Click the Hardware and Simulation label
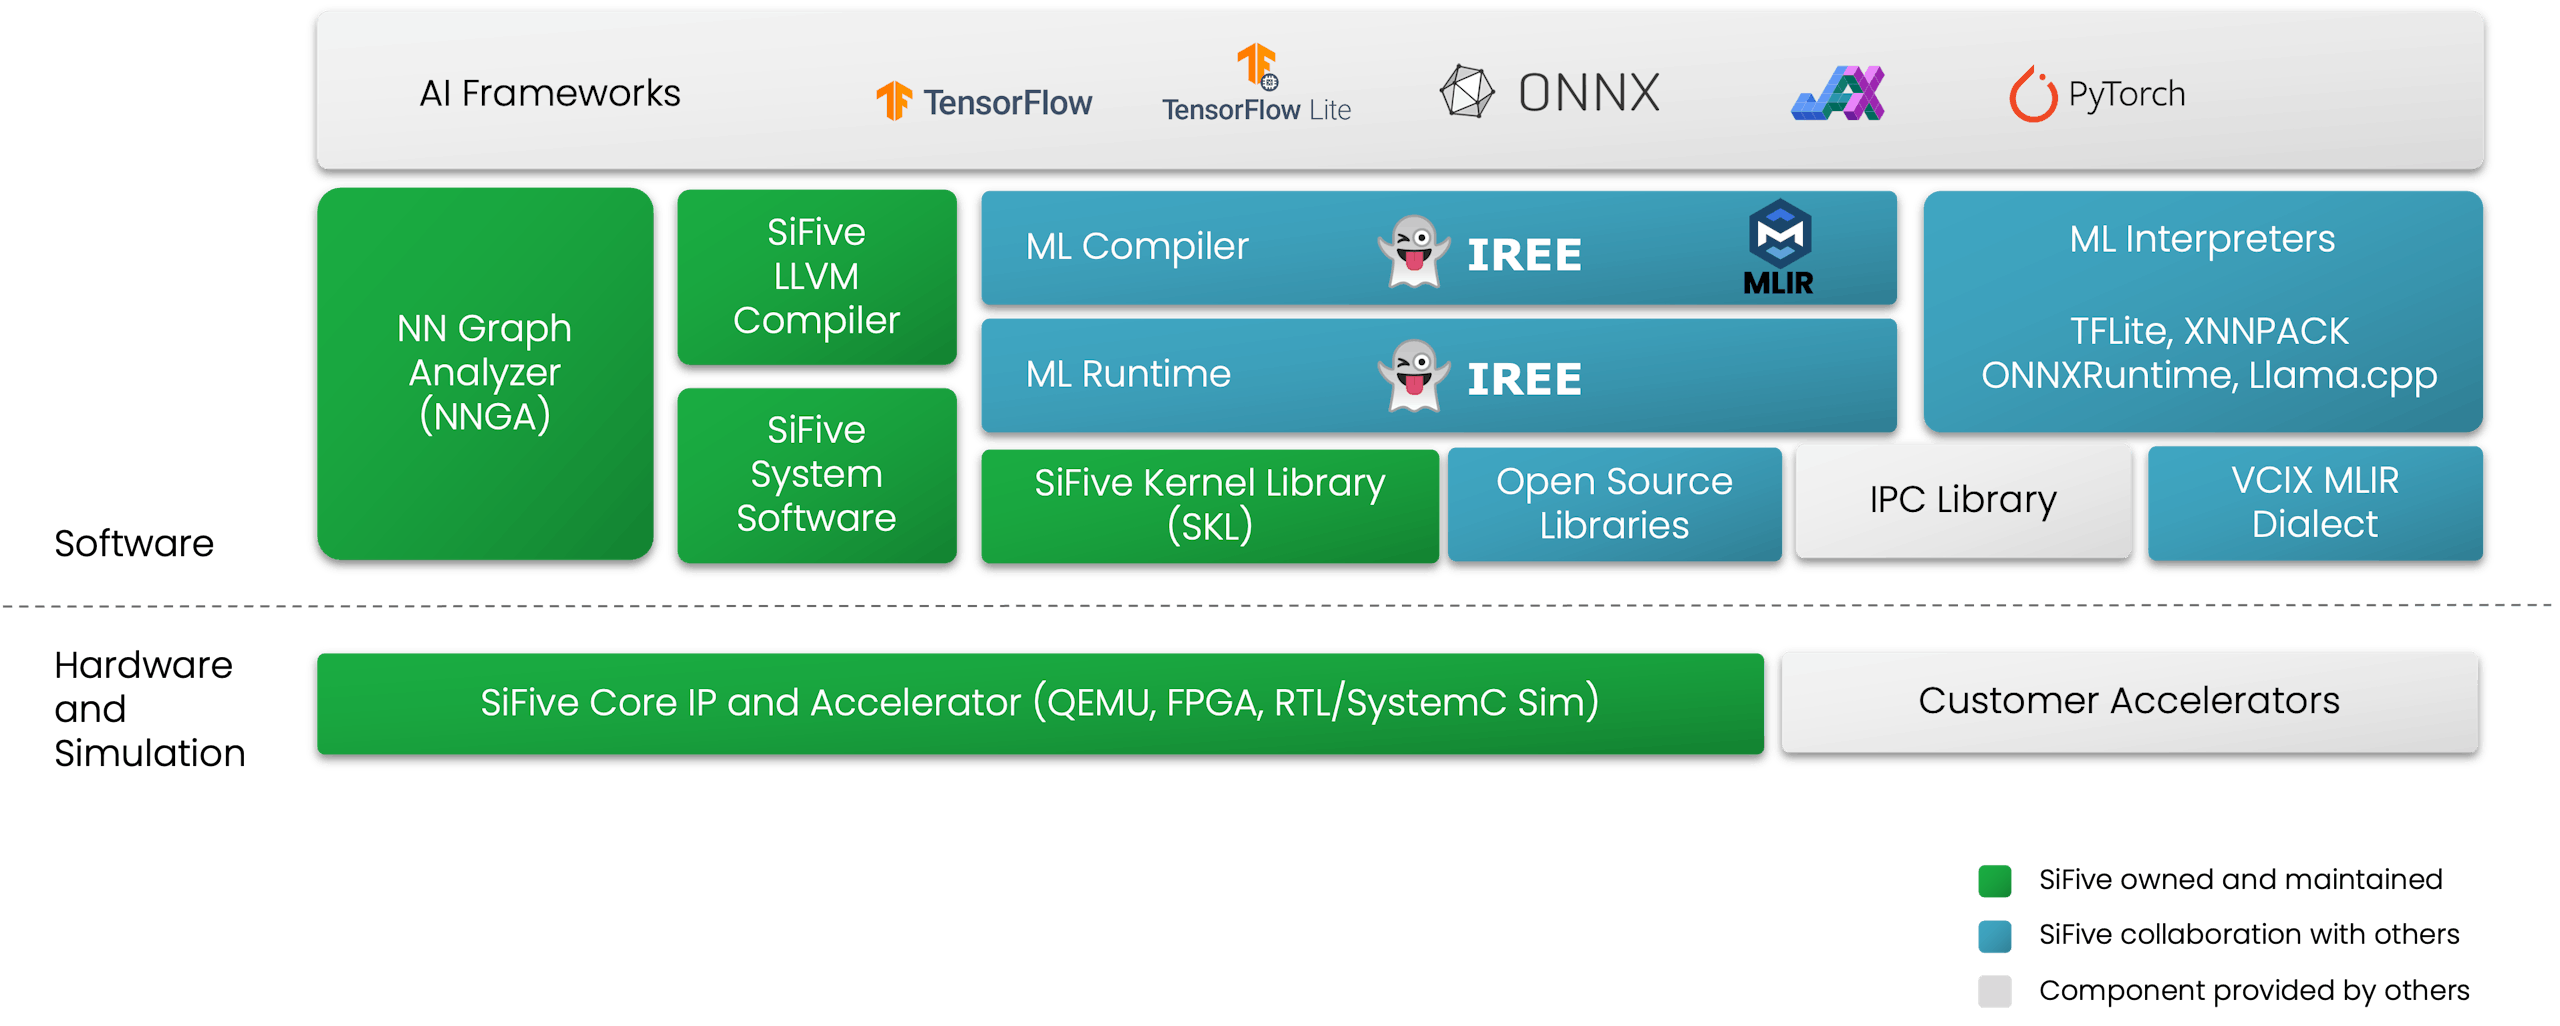Image resolution: width=2560 pixels, height=1026 pixels. (150, 709)
